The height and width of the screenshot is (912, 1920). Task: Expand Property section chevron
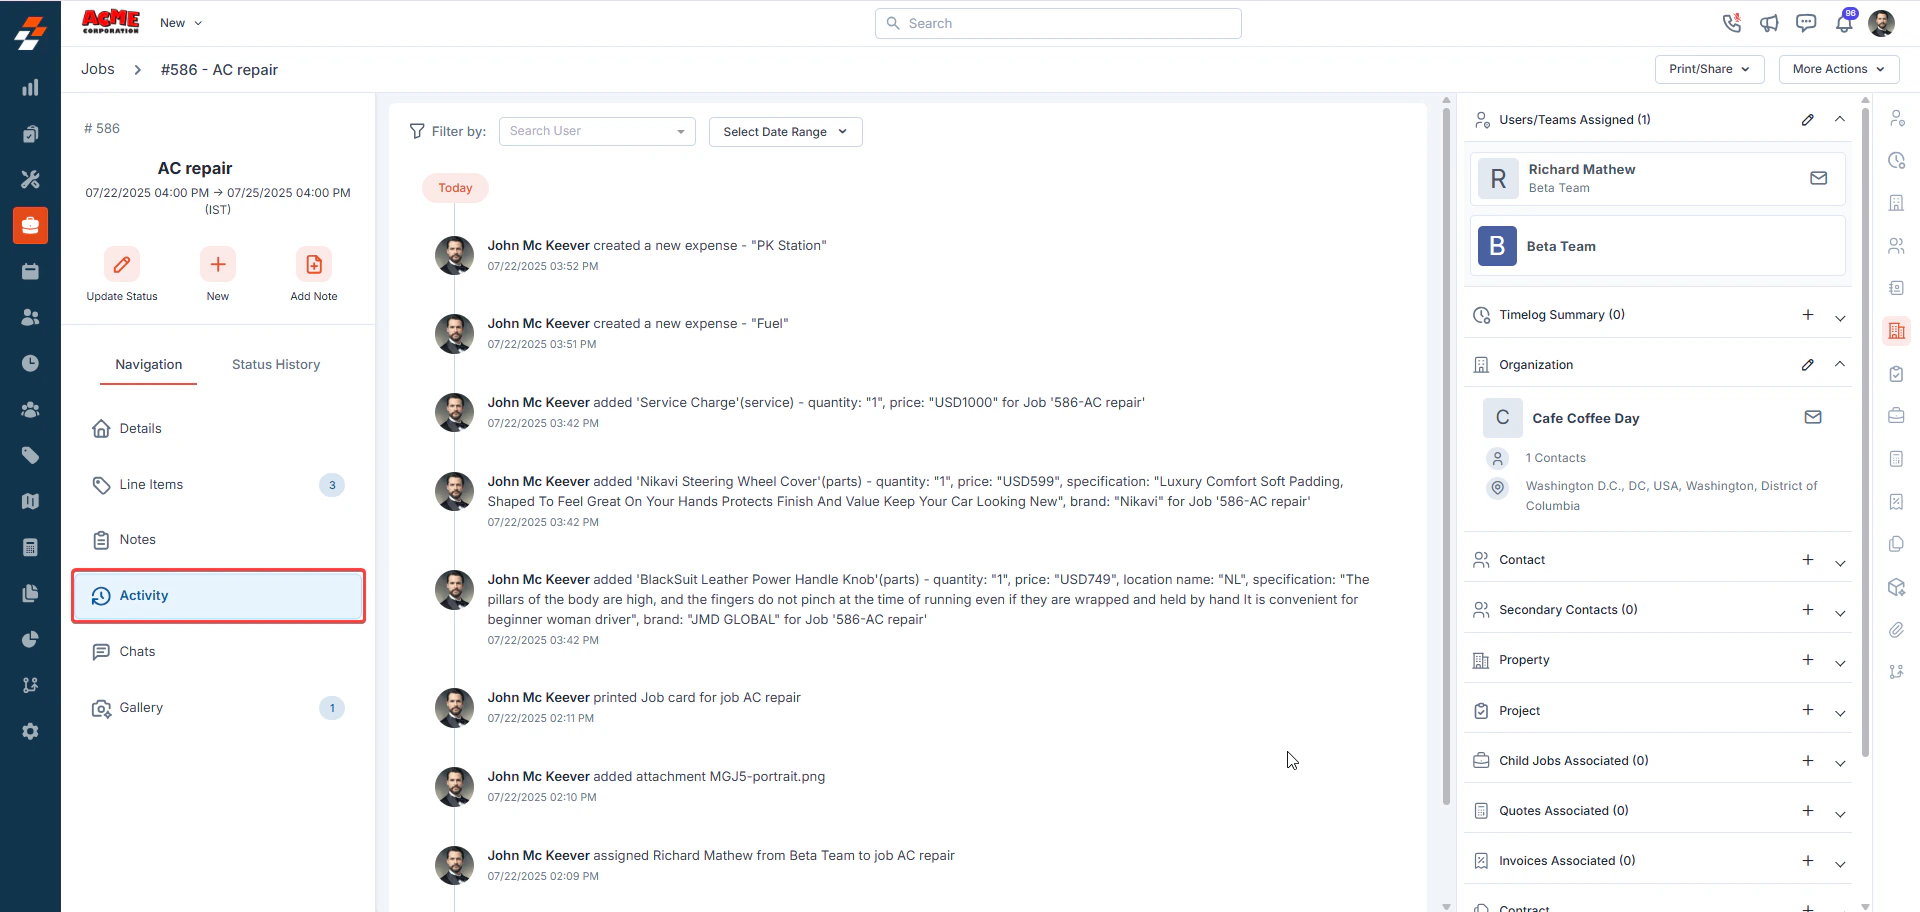(1840, 663)
